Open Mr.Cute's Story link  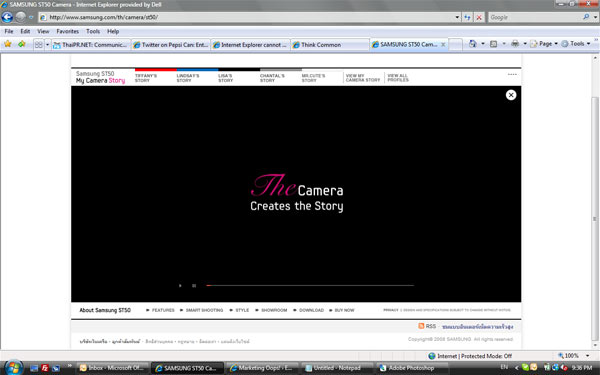pos(313,78)
